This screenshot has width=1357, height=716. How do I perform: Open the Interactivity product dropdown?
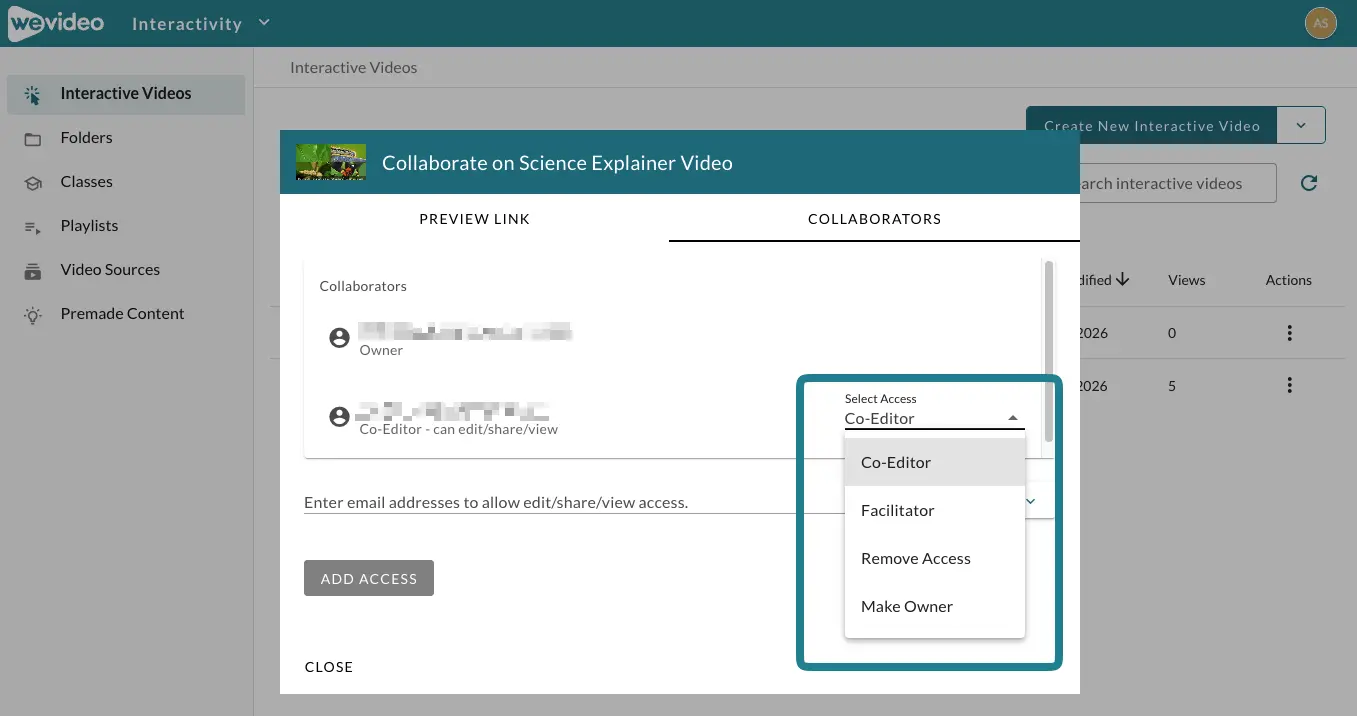(x=201, y=23)
